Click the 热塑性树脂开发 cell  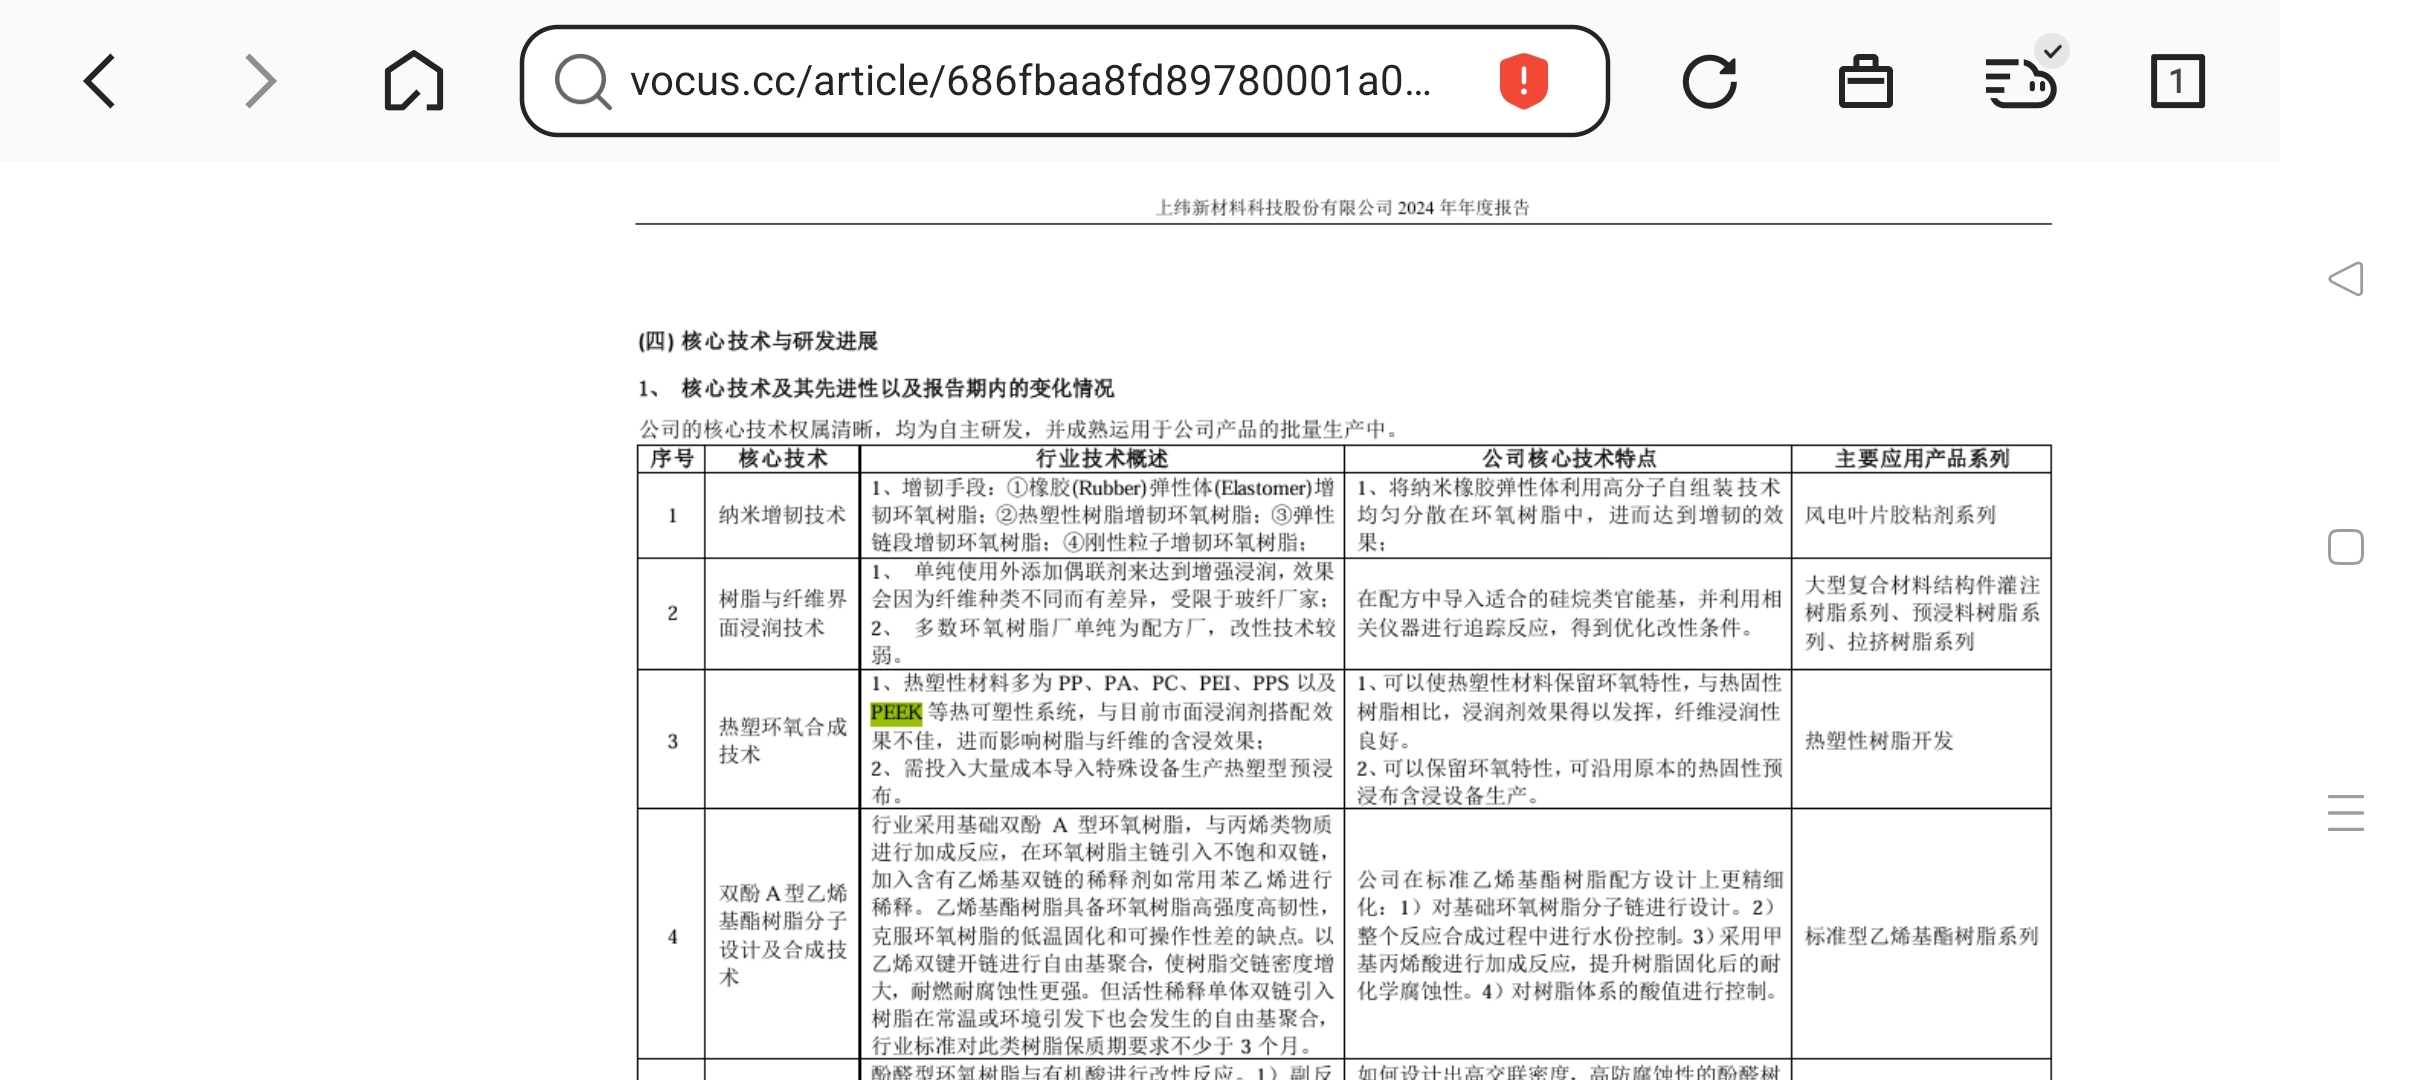coord(1878,740)
